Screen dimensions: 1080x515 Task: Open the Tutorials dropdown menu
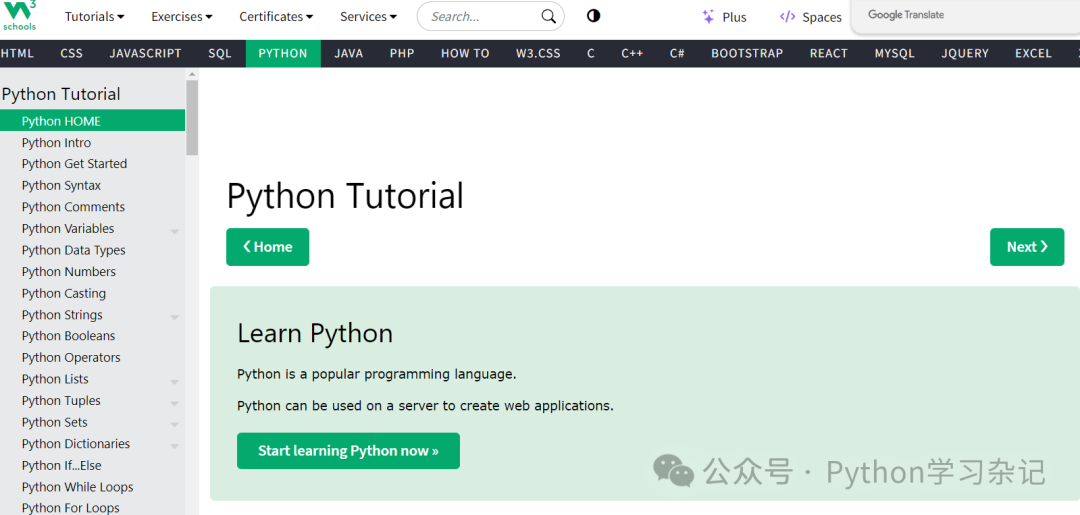tap(94, 17)
